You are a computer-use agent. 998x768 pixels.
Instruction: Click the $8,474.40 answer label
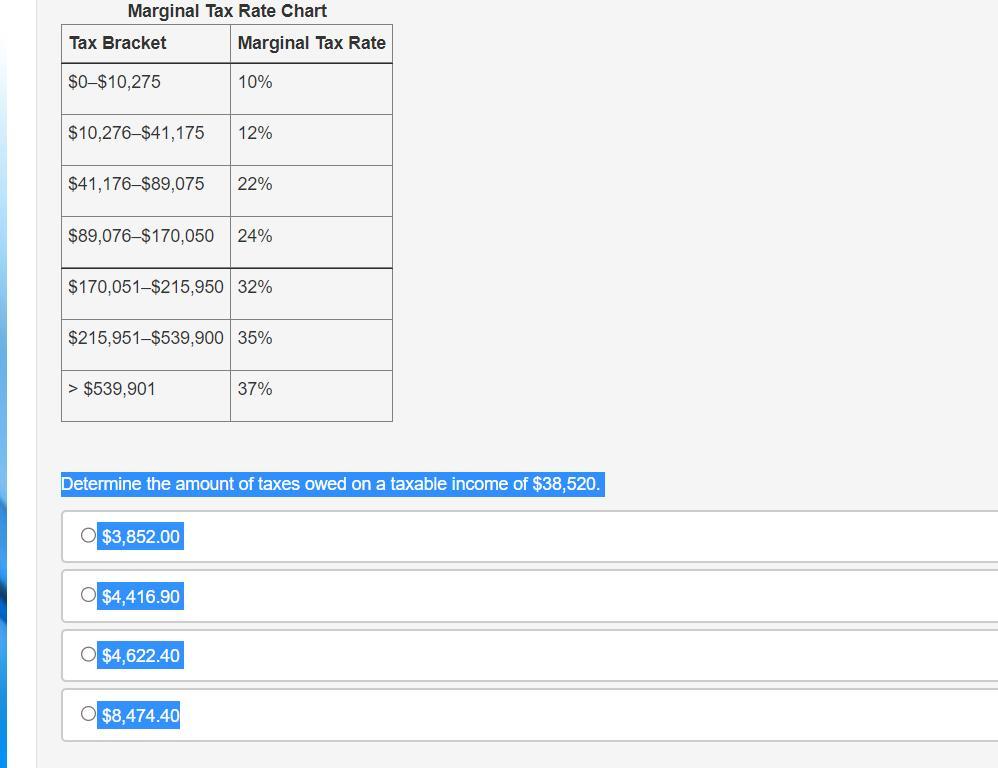tap(141, 716)
